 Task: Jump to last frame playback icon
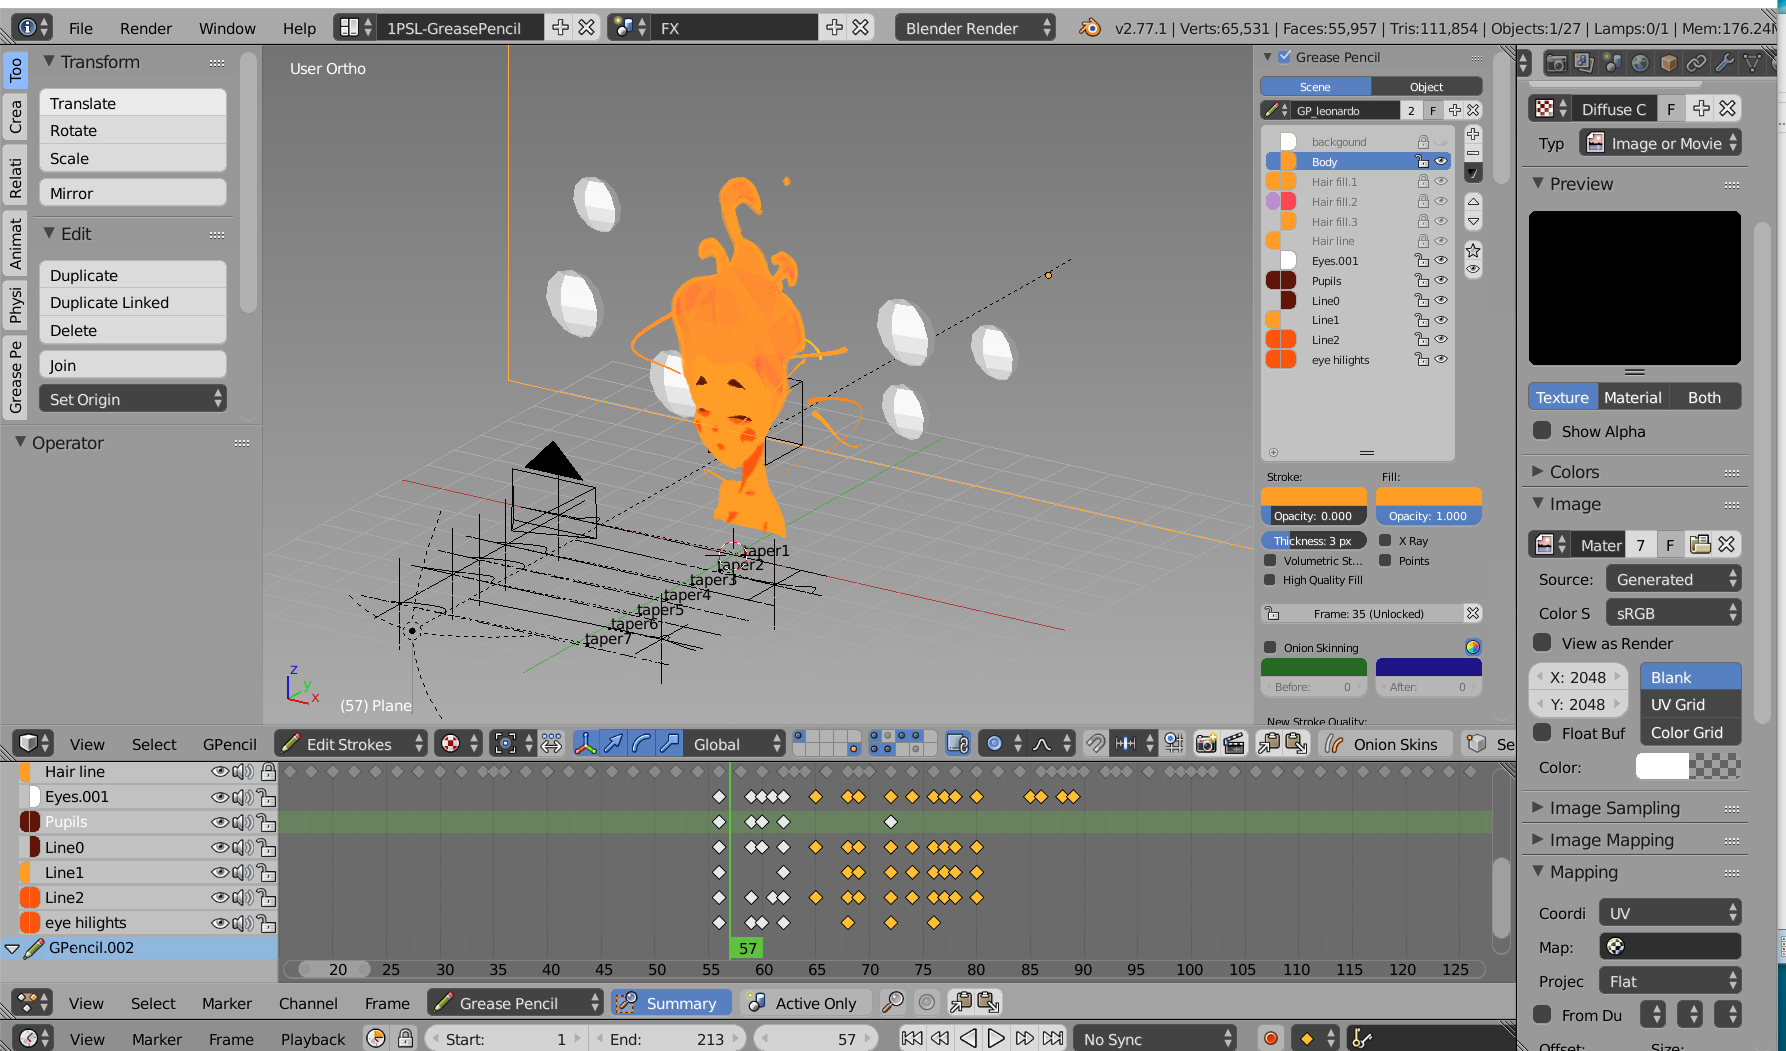[1053, 1038]
